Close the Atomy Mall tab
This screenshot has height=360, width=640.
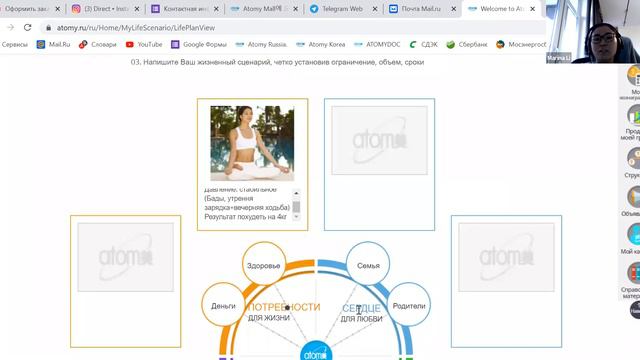click(296, 9)
